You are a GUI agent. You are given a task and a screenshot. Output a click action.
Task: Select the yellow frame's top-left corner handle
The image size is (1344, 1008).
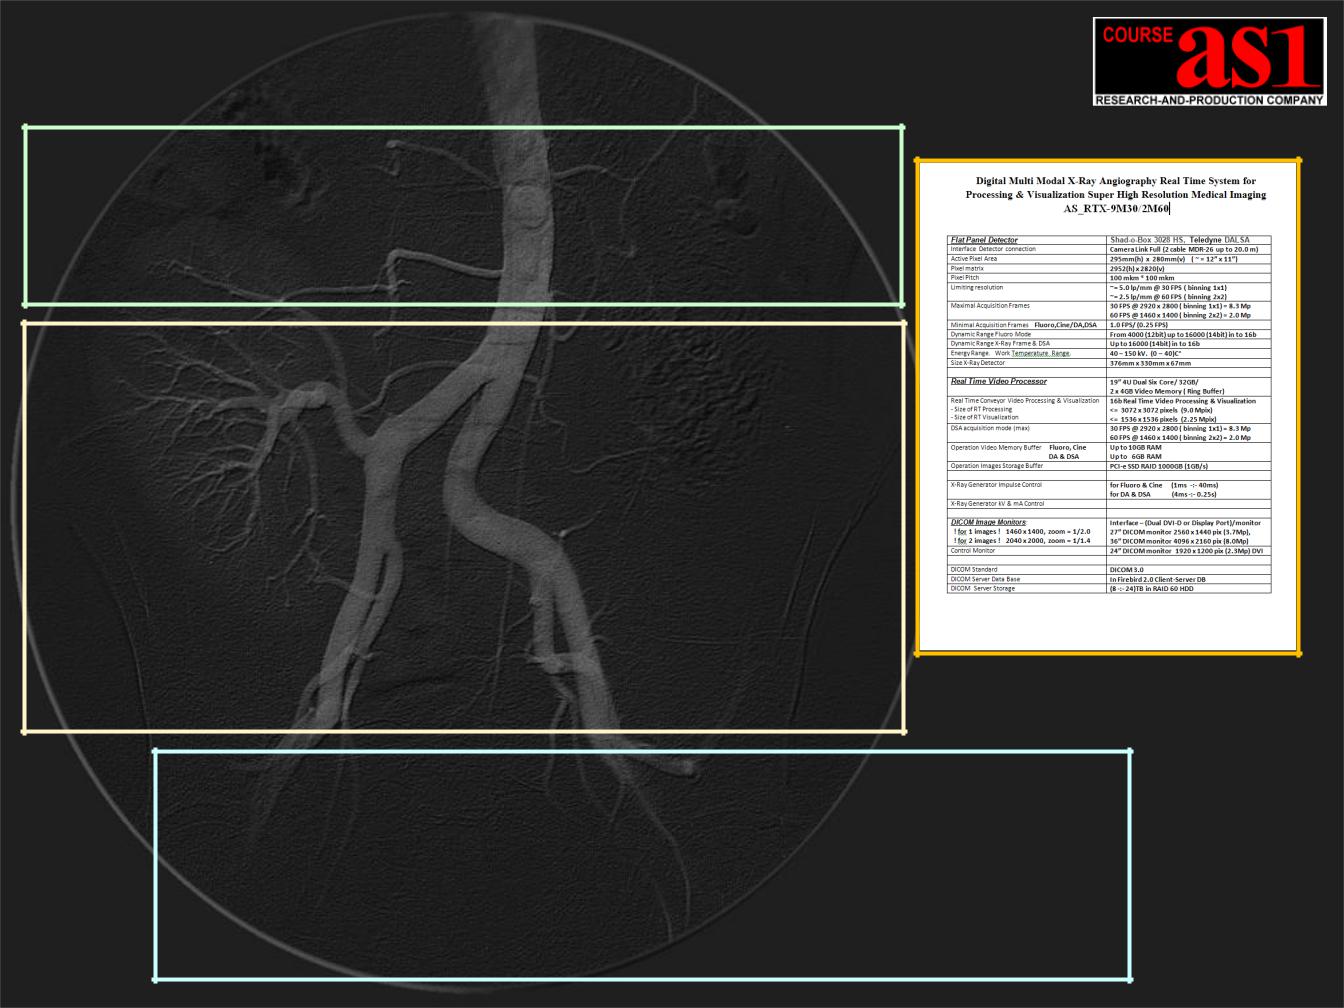click(x=25, y=323)
